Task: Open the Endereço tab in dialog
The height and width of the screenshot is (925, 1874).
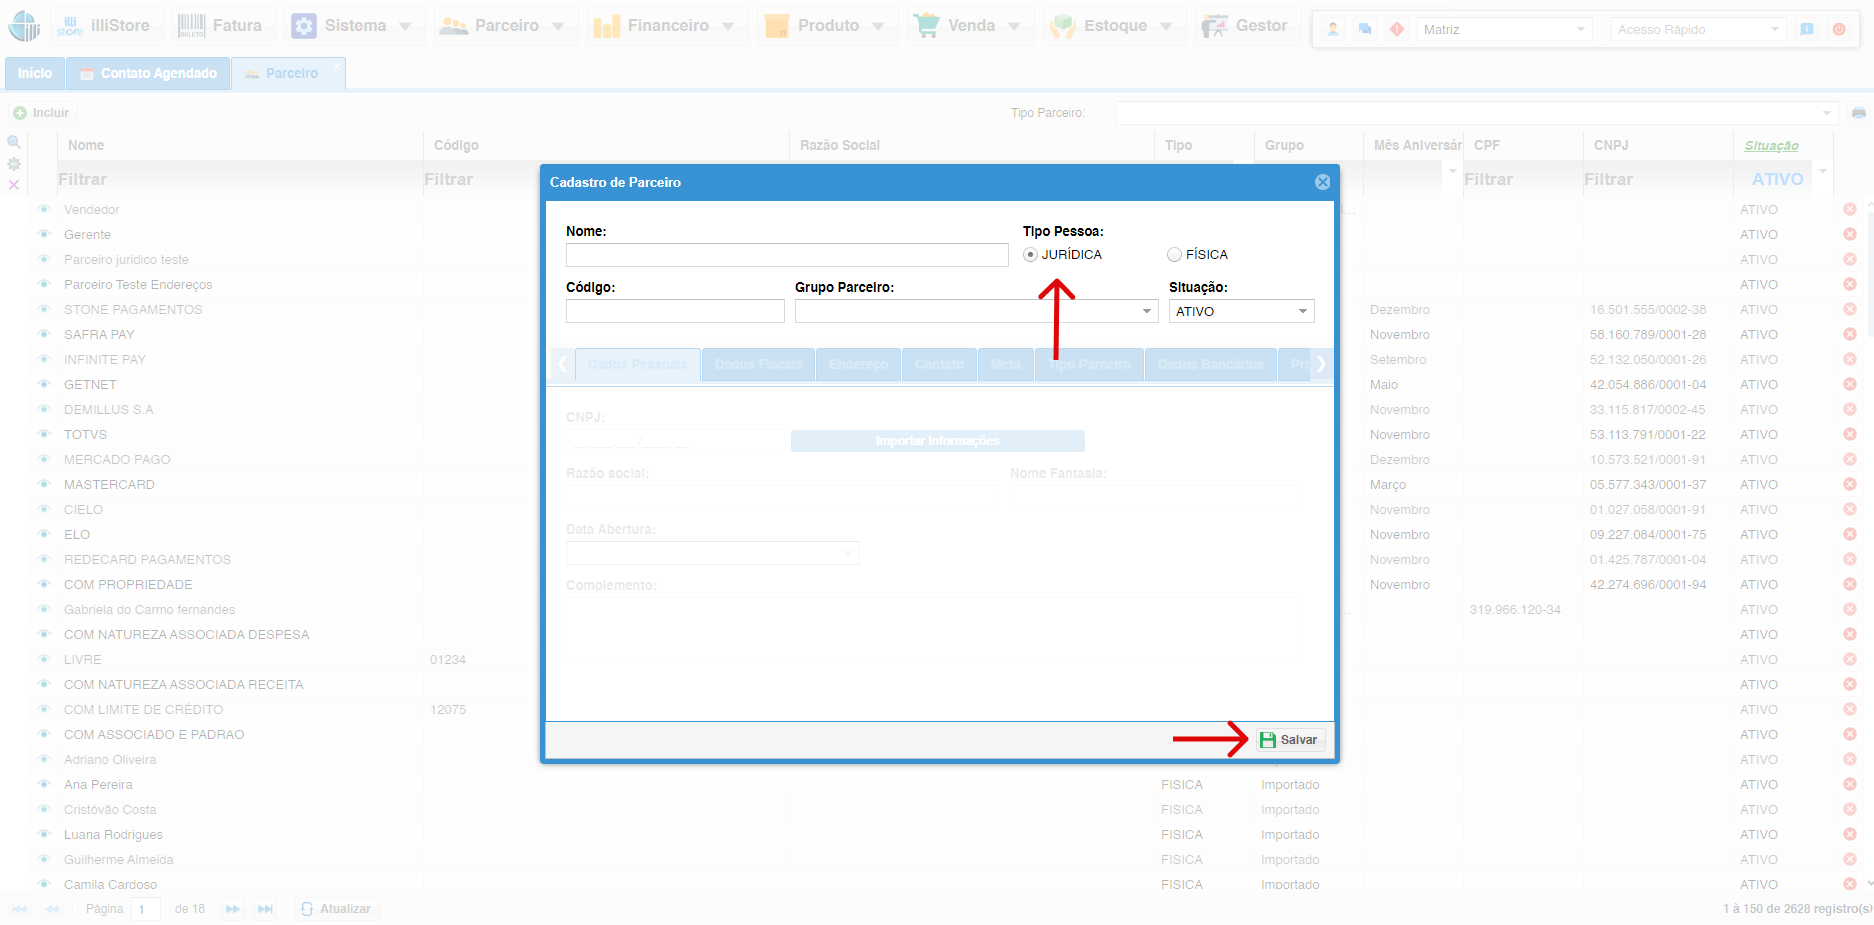Action: 858,364
